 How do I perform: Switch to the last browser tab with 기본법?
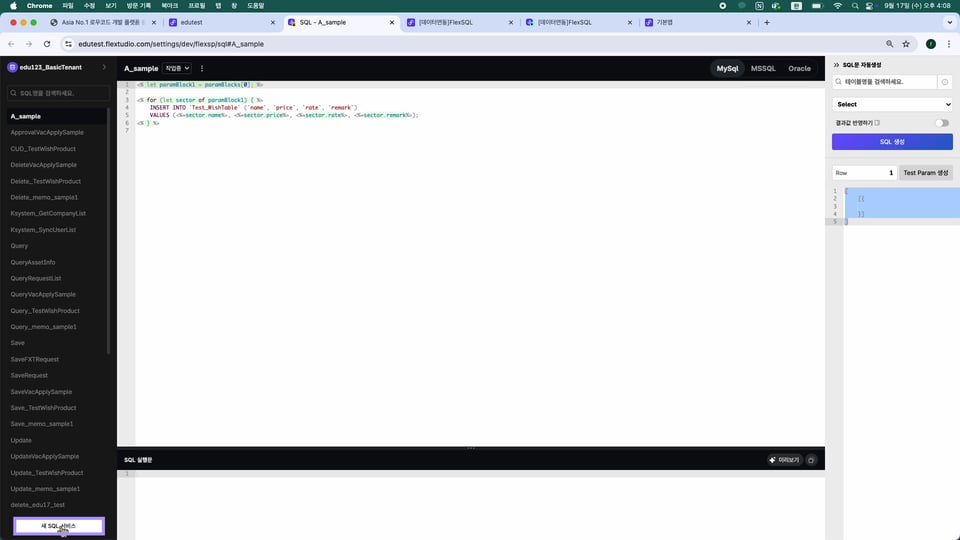698,22
